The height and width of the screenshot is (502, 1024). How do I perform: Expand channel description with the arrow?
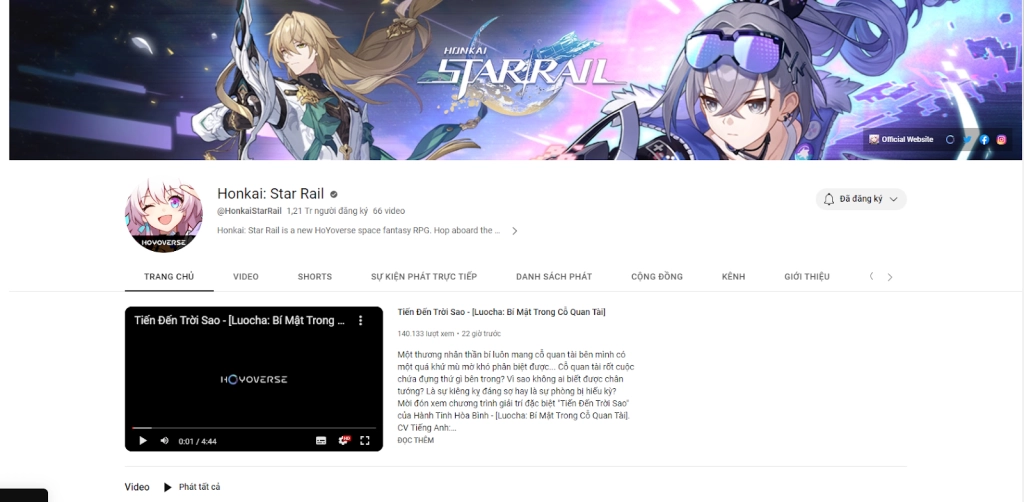(515, 231)
